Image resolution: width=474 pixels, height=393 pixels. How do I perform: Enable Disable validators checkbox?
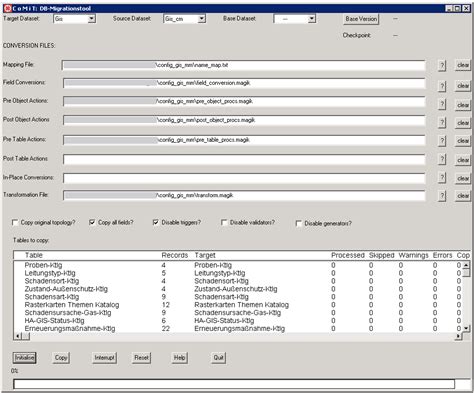tap(224, 222)
